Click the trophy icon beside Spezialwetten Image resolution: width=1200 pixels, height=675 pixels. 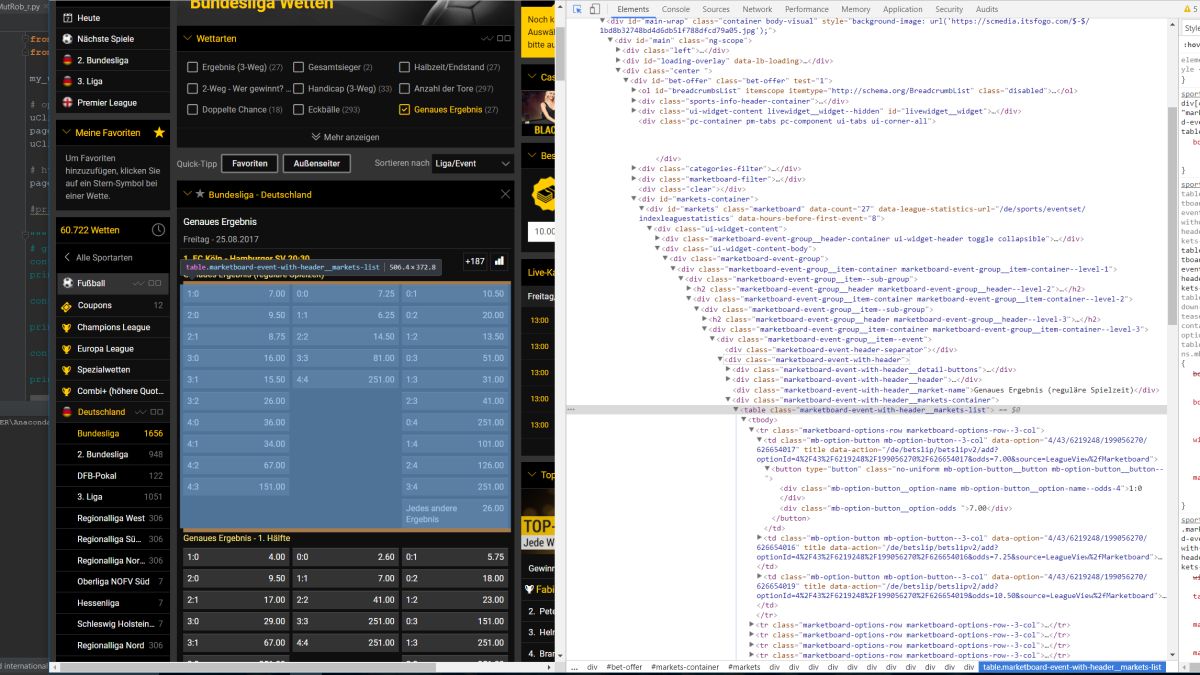click(66, 369)
